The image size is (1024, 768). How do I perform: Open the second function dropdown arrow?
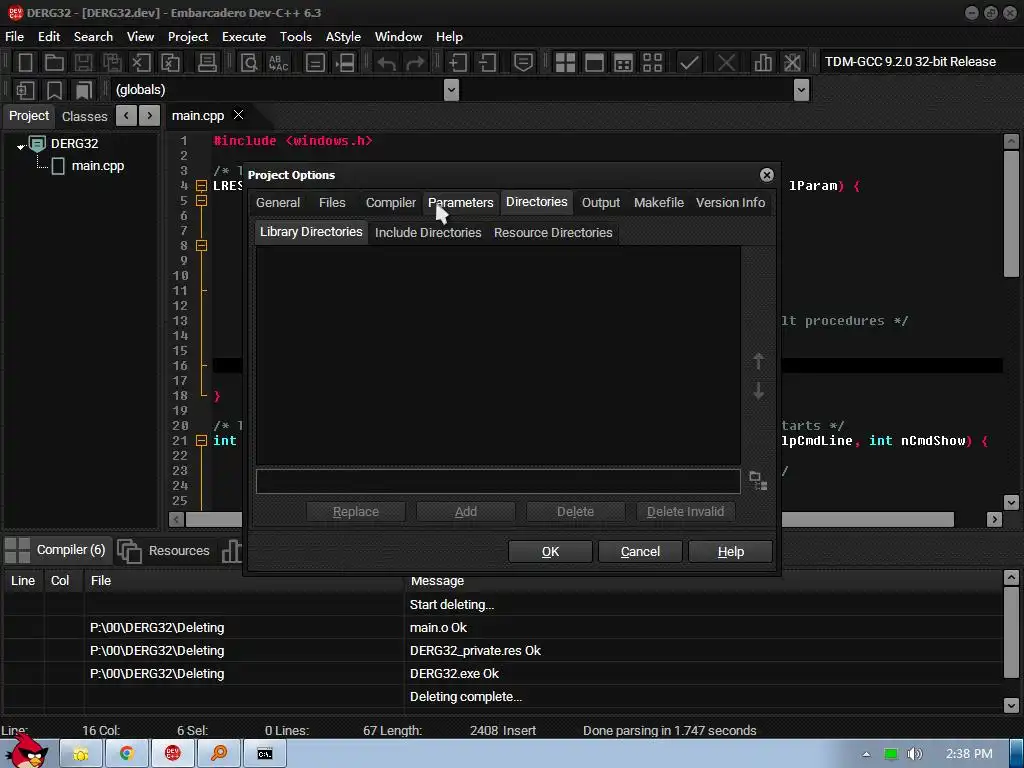(801, 90)
